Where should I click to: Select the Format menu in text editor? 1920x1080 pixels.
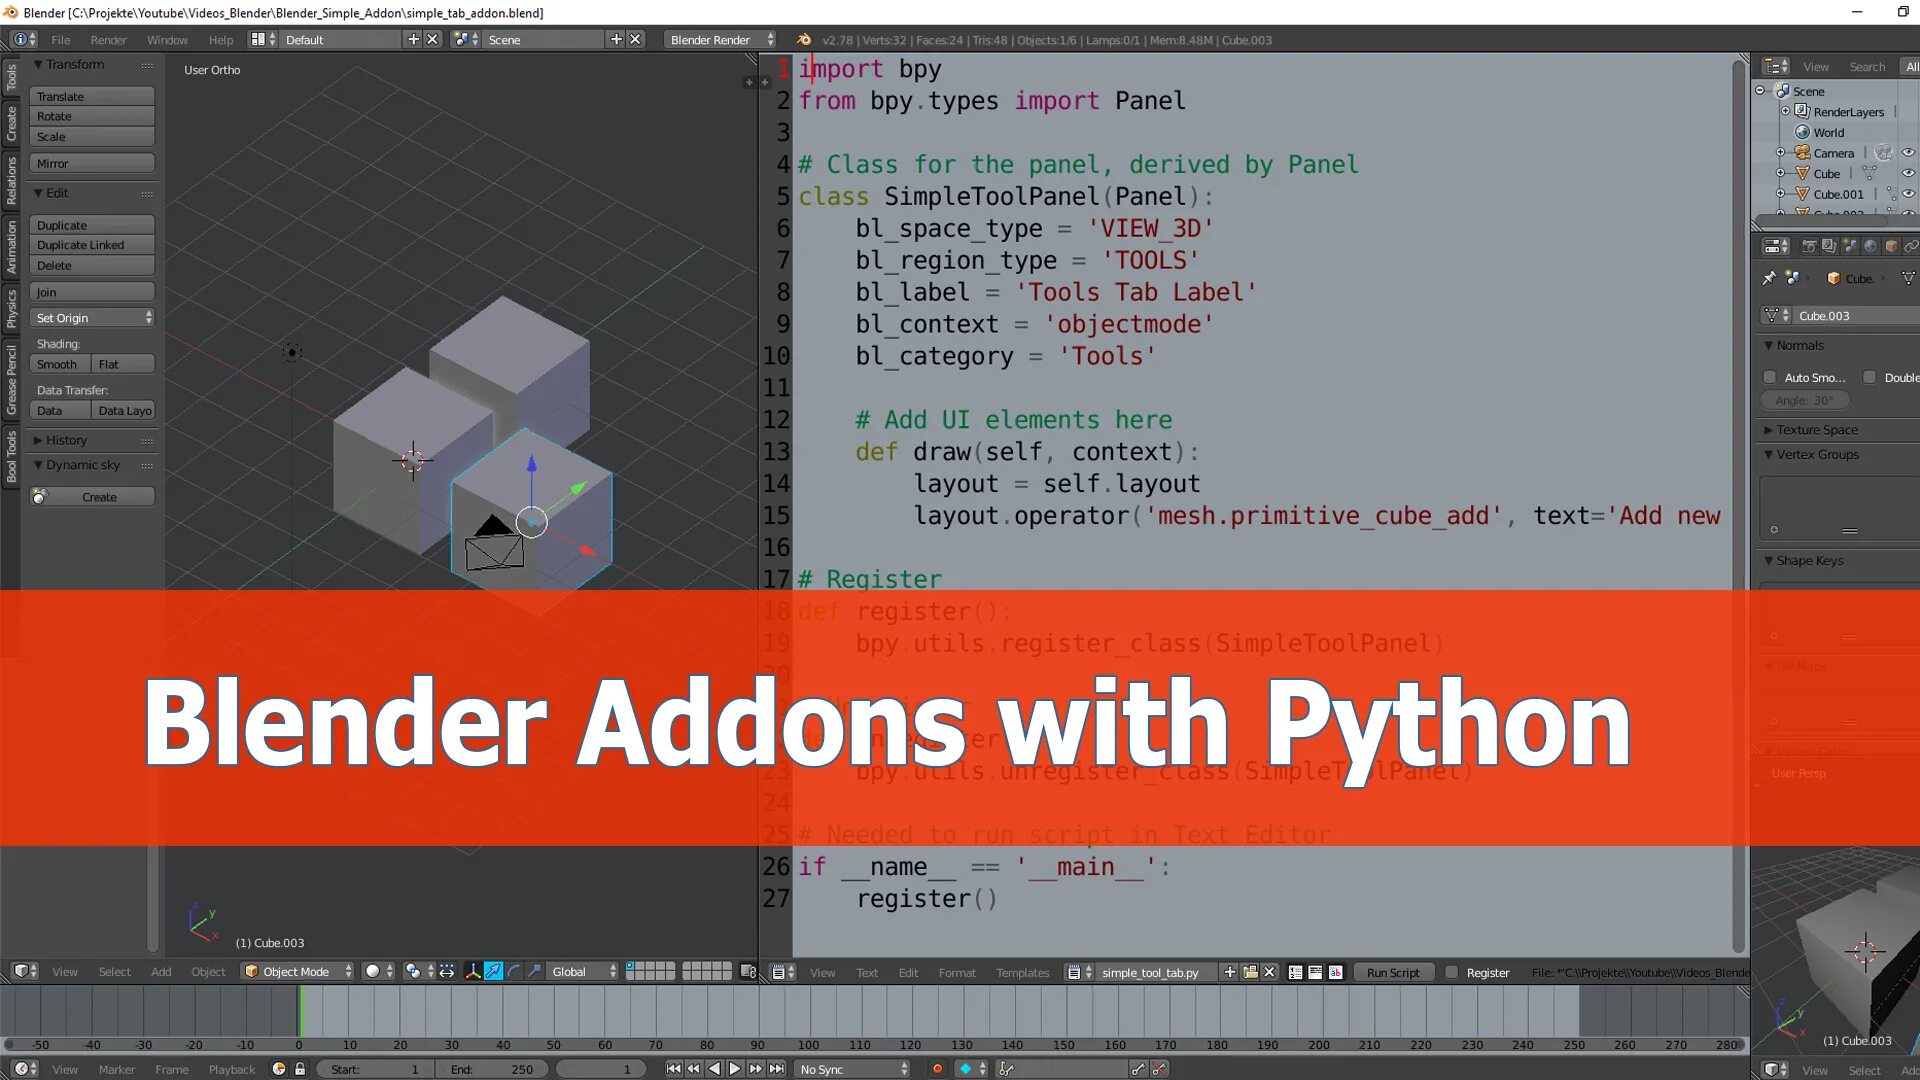[x=955, y=973]
